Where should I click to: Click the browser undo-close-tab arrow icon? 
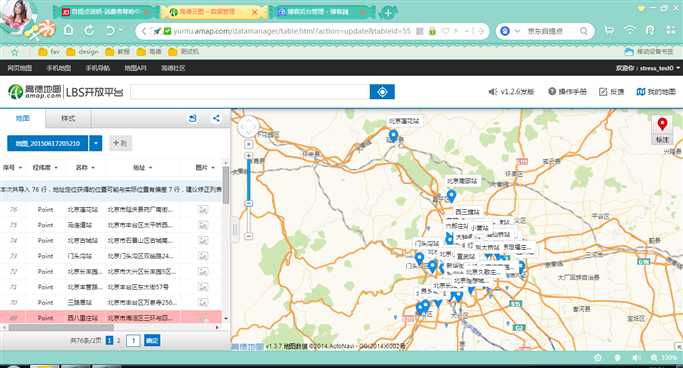click(110, 30)
